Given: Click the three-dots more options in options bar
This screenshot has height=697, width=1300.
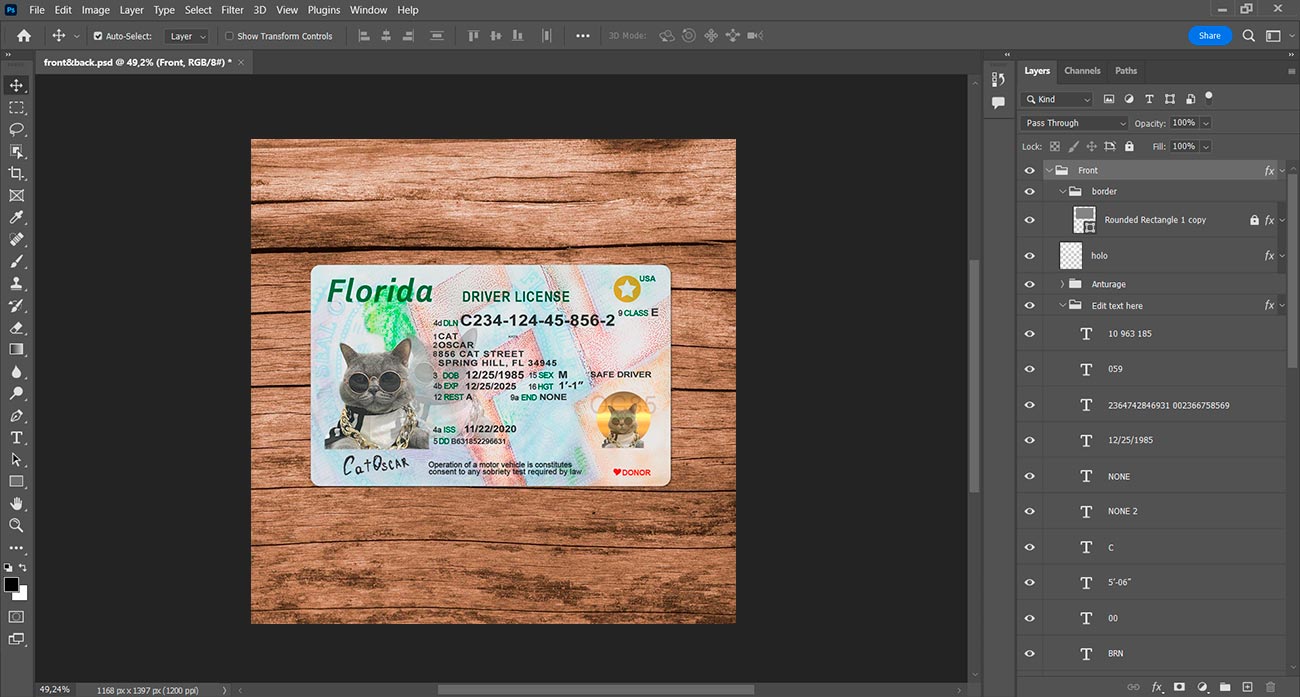Looking at the screenshot, I should [583, 36].
